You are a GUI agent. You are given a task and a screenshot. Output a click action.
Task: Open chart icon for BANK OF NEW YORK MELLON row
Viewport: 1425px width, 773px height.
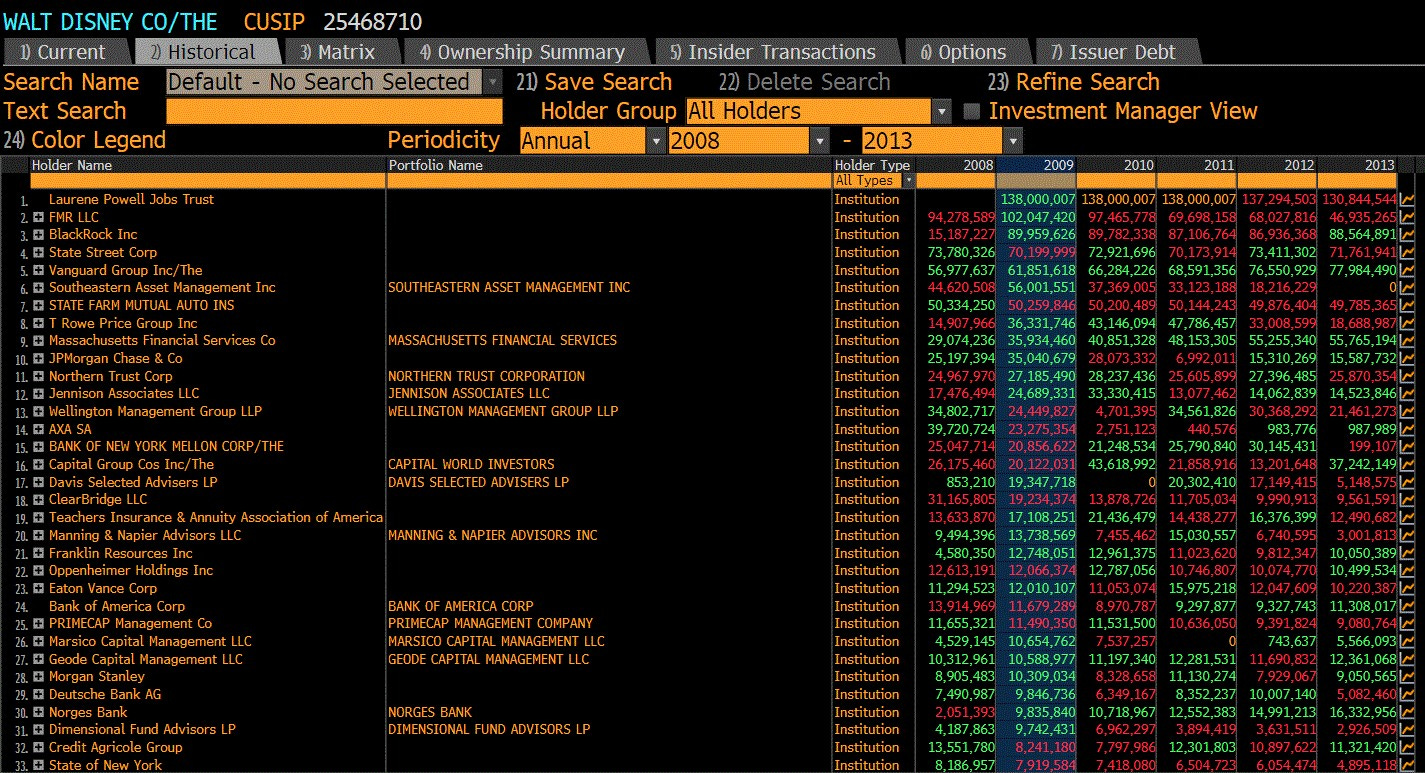tap(1407, 447)
